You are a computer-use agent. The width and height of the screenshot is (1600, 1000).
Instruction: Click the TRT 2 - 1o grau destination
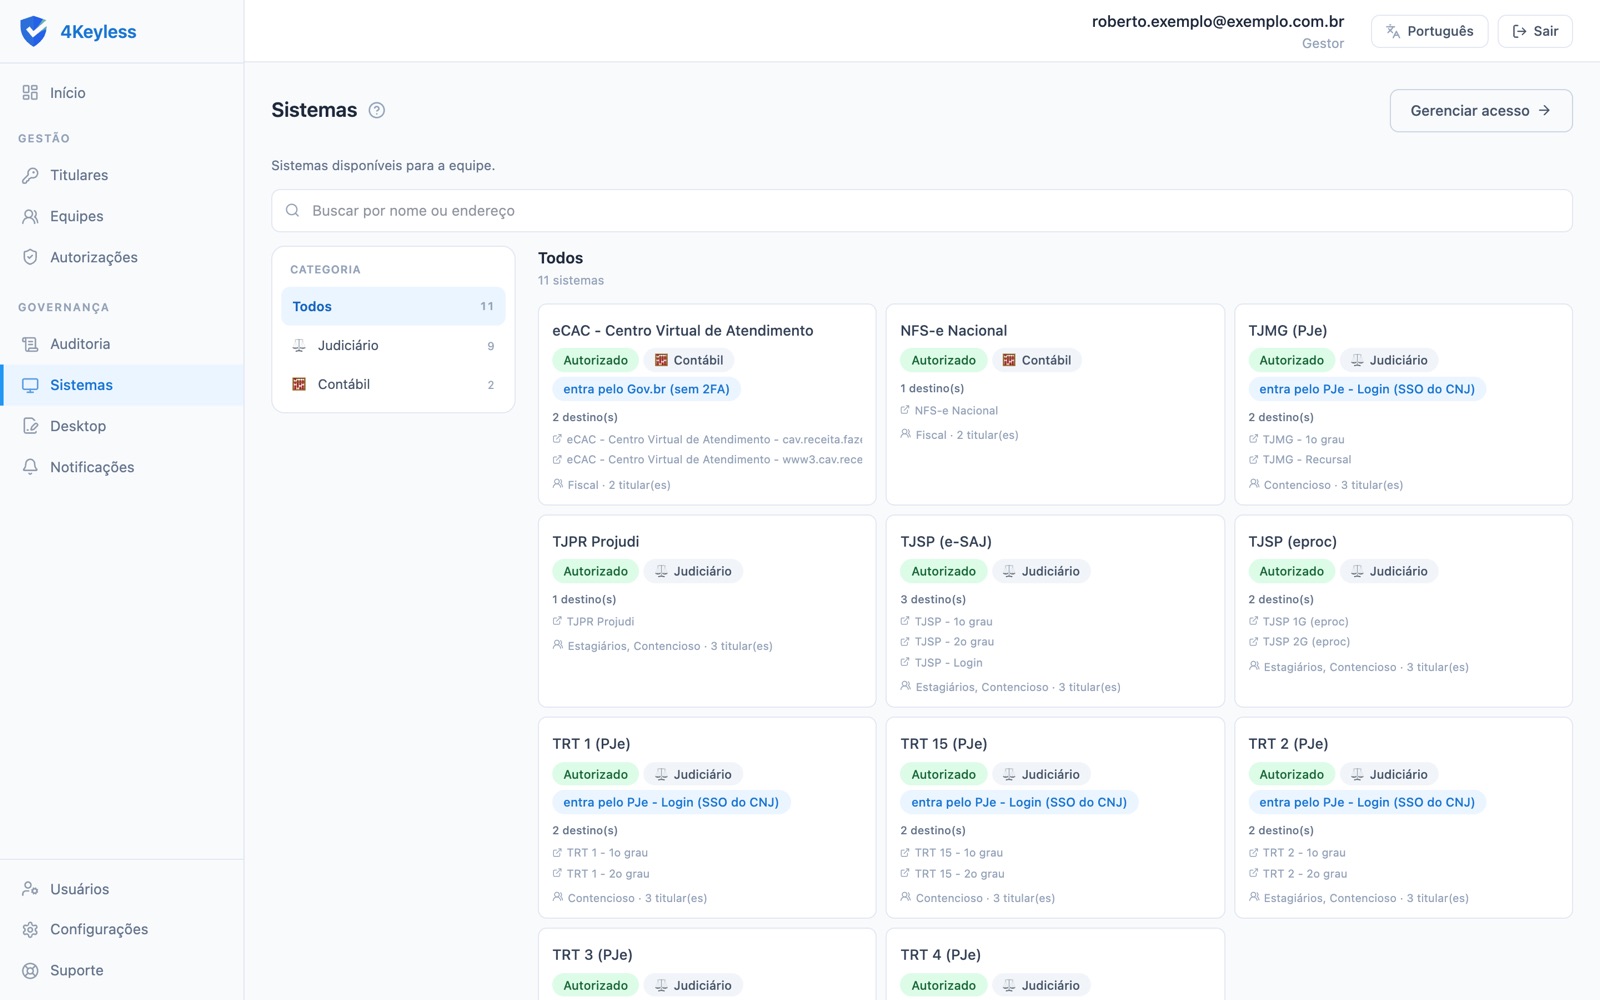[x=1304, y=853]
